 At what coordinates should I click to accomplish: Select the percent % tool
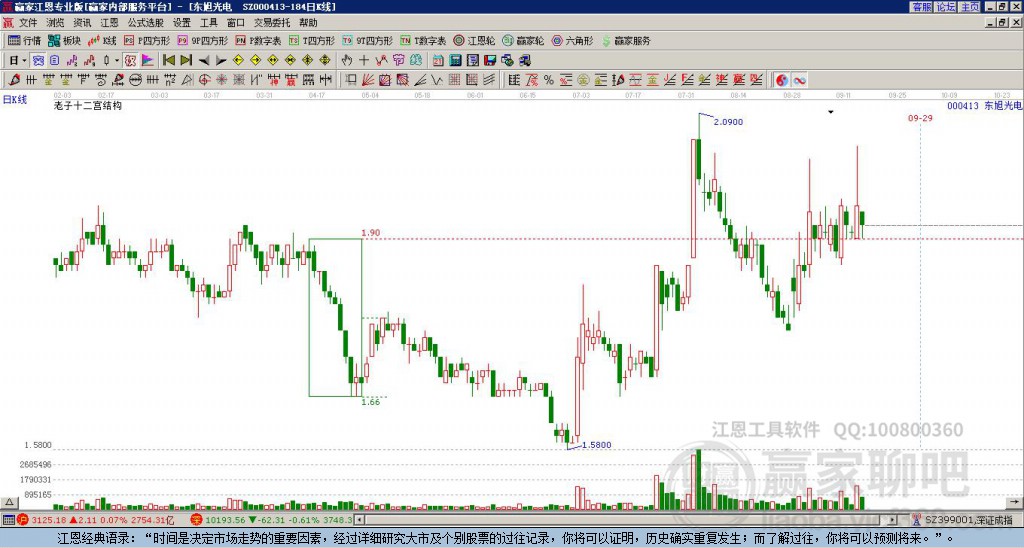point(549,80)
